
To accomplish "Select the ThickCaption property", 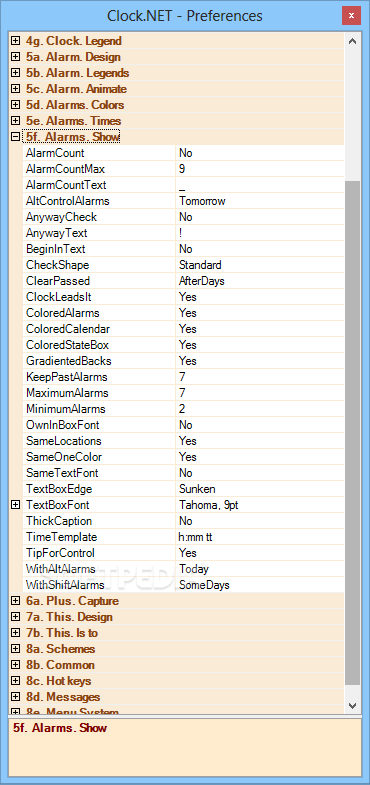I will [x=59, y=521].
